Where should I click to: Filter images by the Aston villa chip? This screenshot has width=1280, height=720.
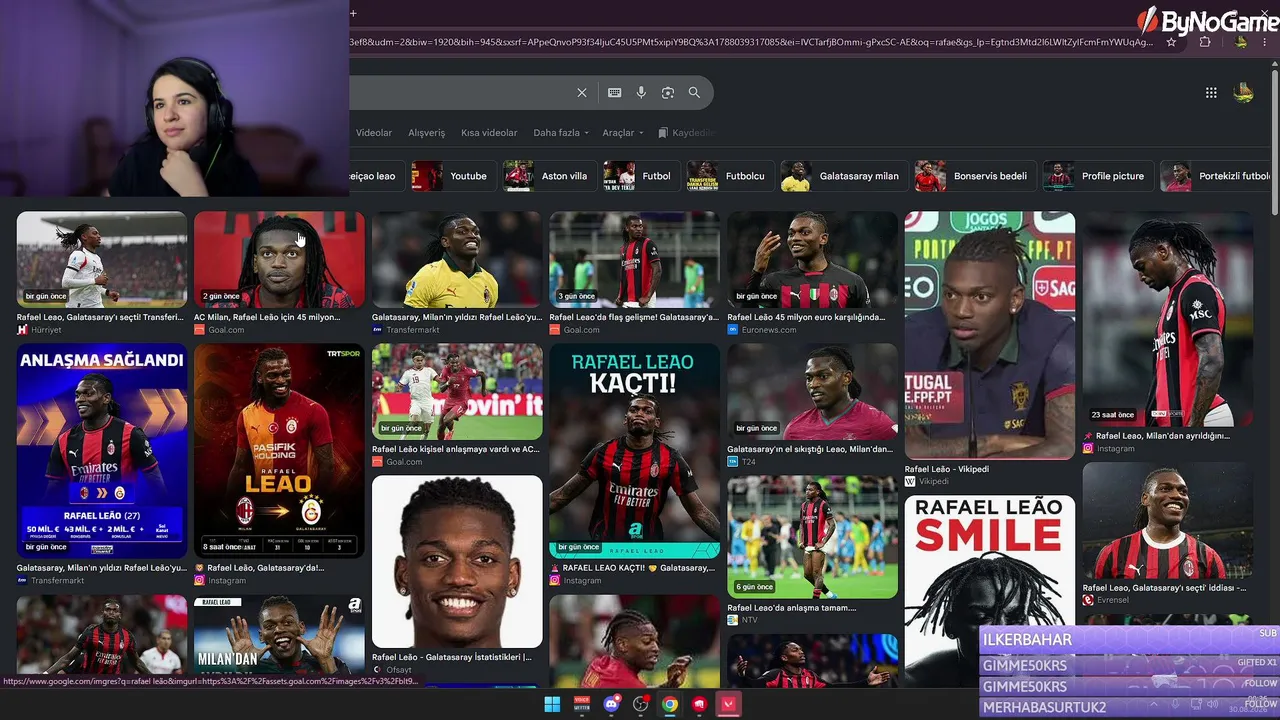tap(549, 176)
